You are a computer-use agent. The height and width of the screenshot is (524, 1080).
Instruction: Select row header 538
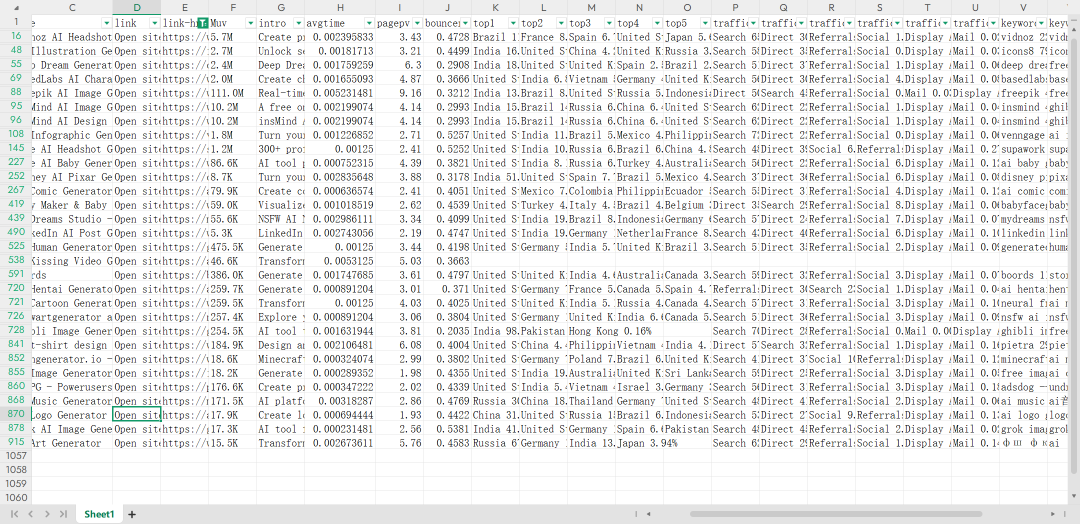click(x=16, y=261)
